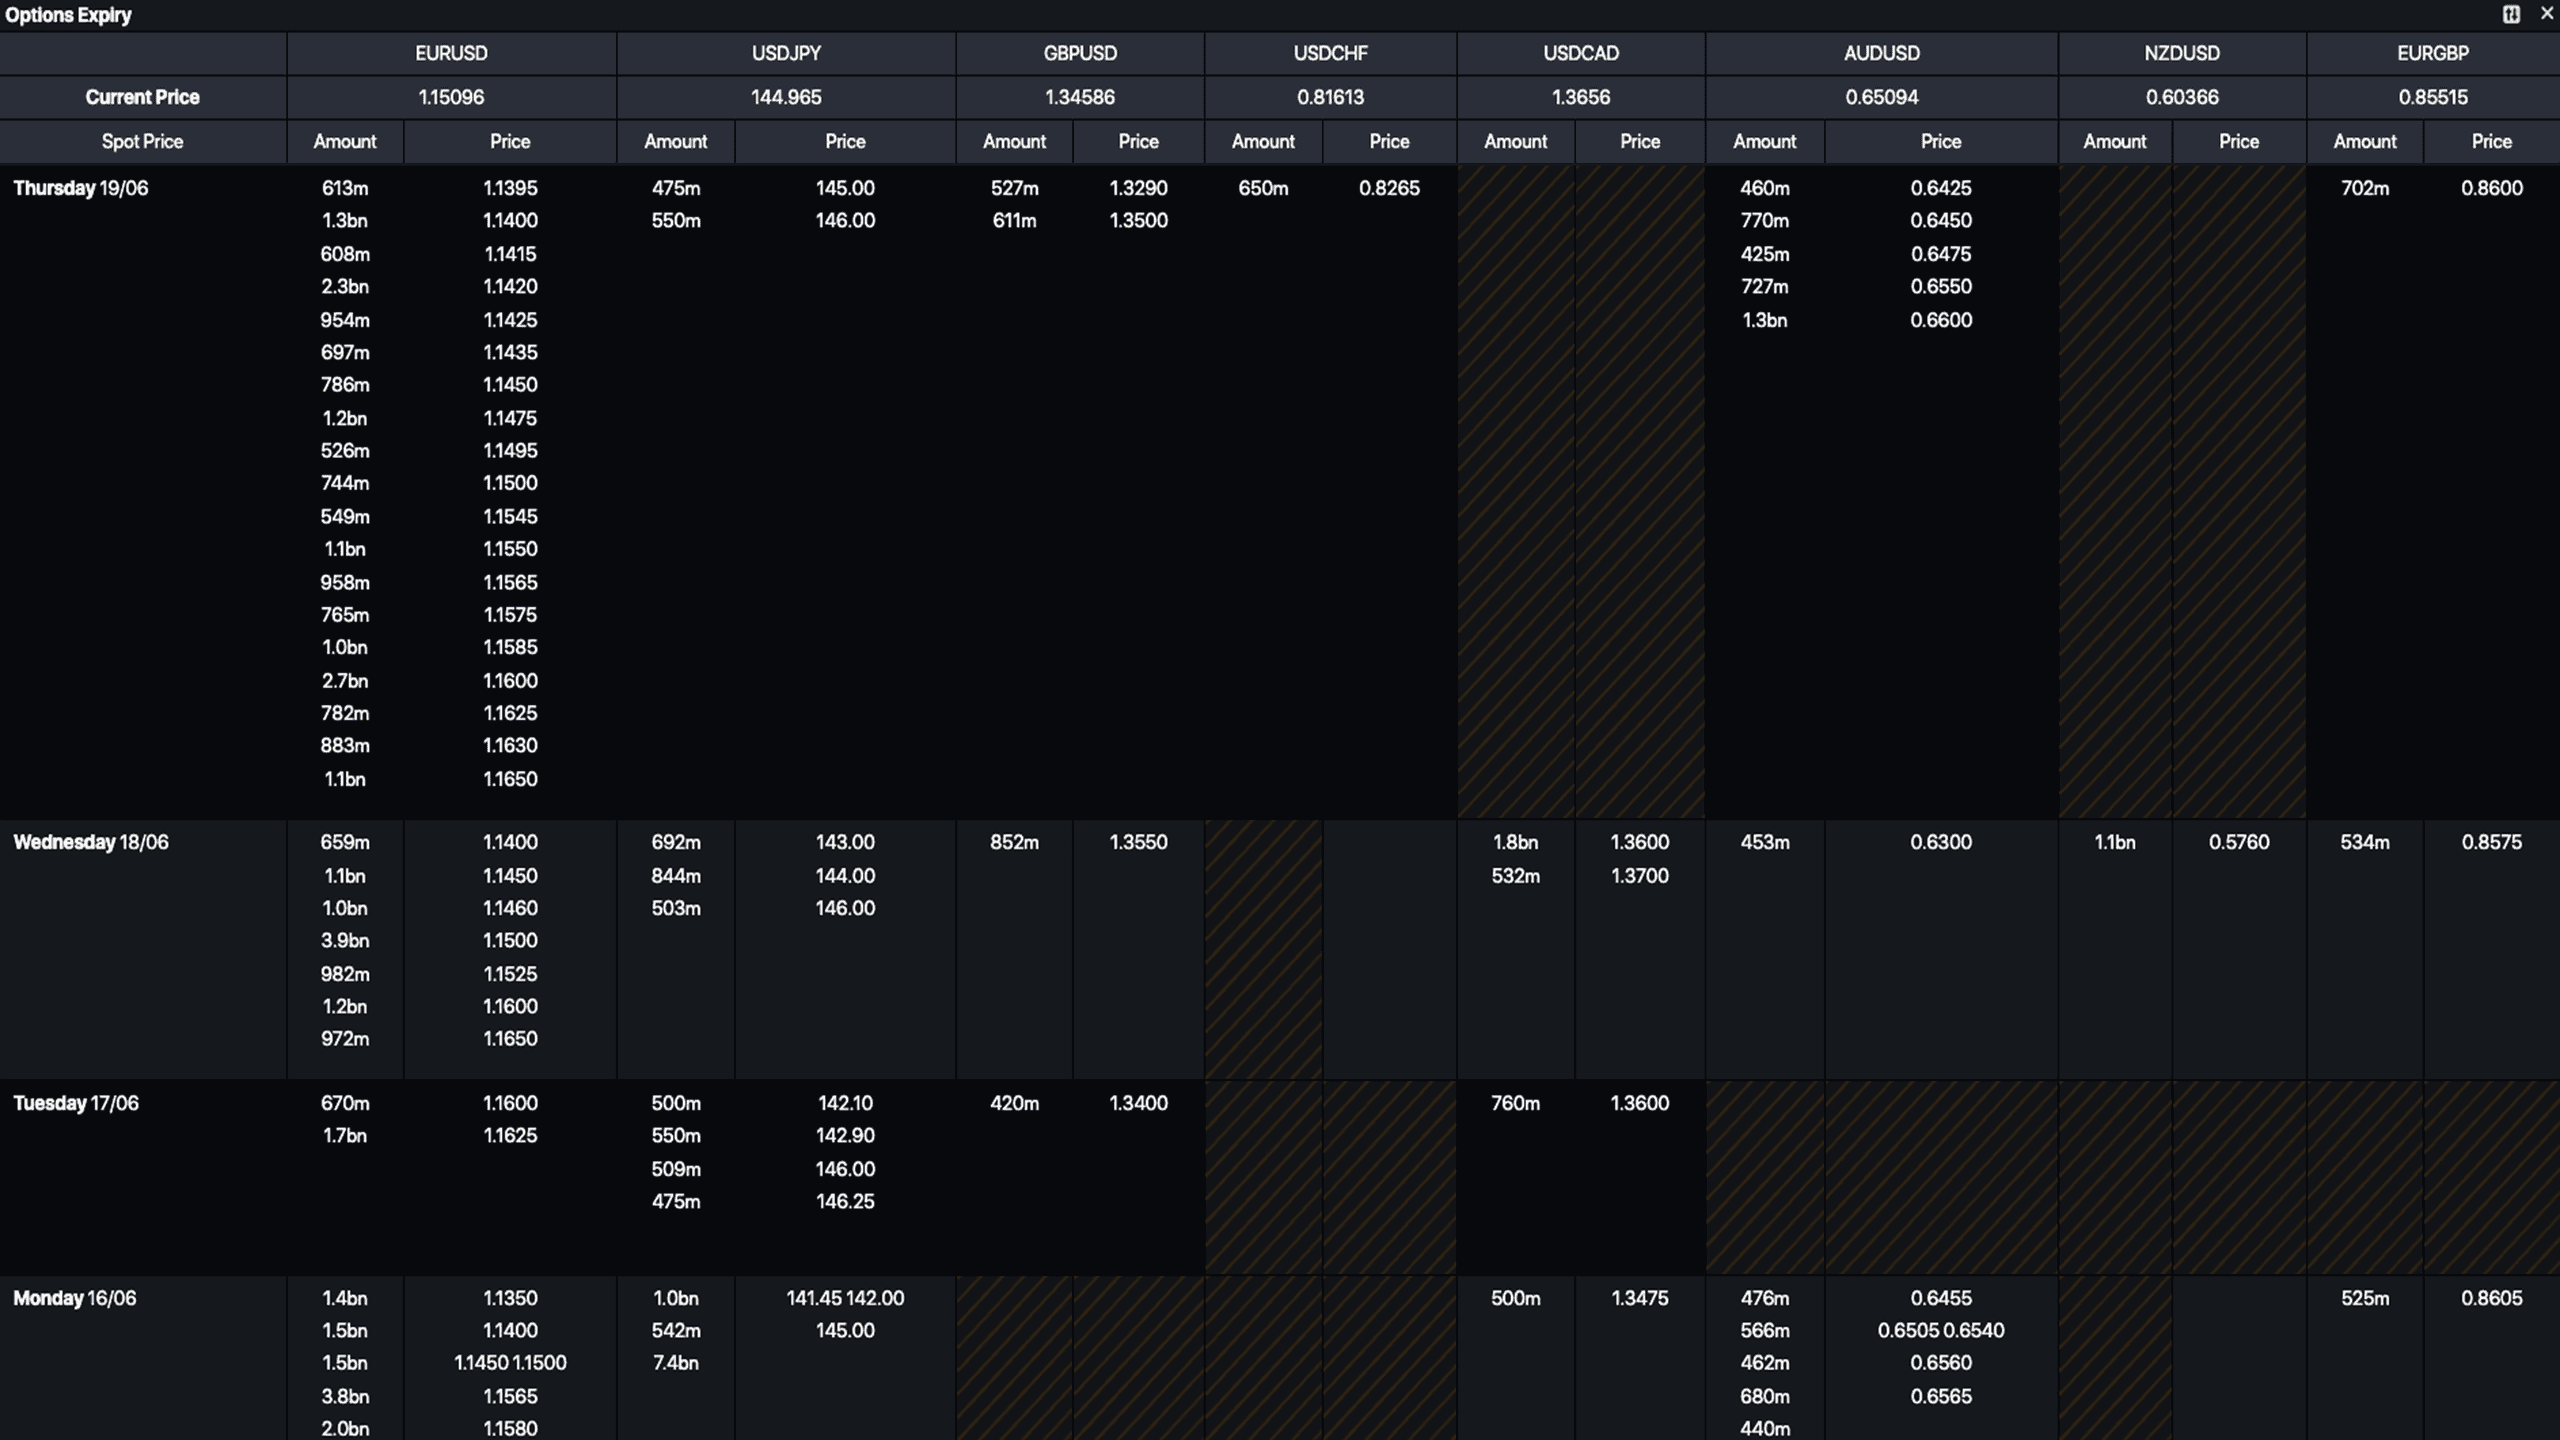Screen dimensions: 2560x1440
Task: Select the Tuesday 17/06 row label
Action: (76, 1103)
